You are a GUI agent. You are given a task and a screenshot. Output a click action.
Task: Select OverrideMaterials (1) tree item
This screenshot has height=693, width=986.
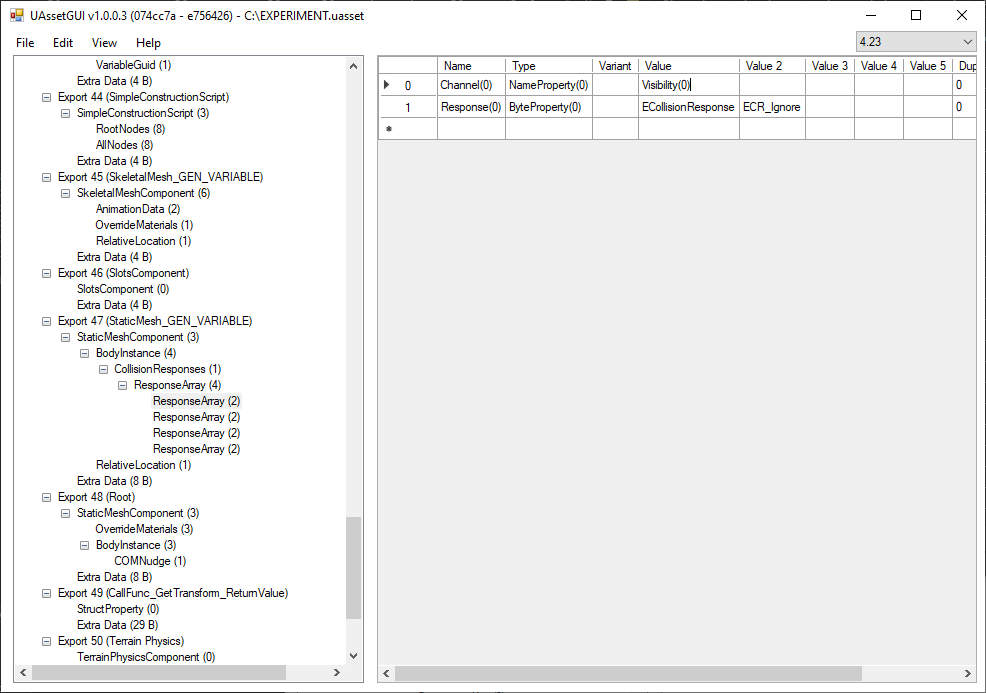click(x=144, y=225)
